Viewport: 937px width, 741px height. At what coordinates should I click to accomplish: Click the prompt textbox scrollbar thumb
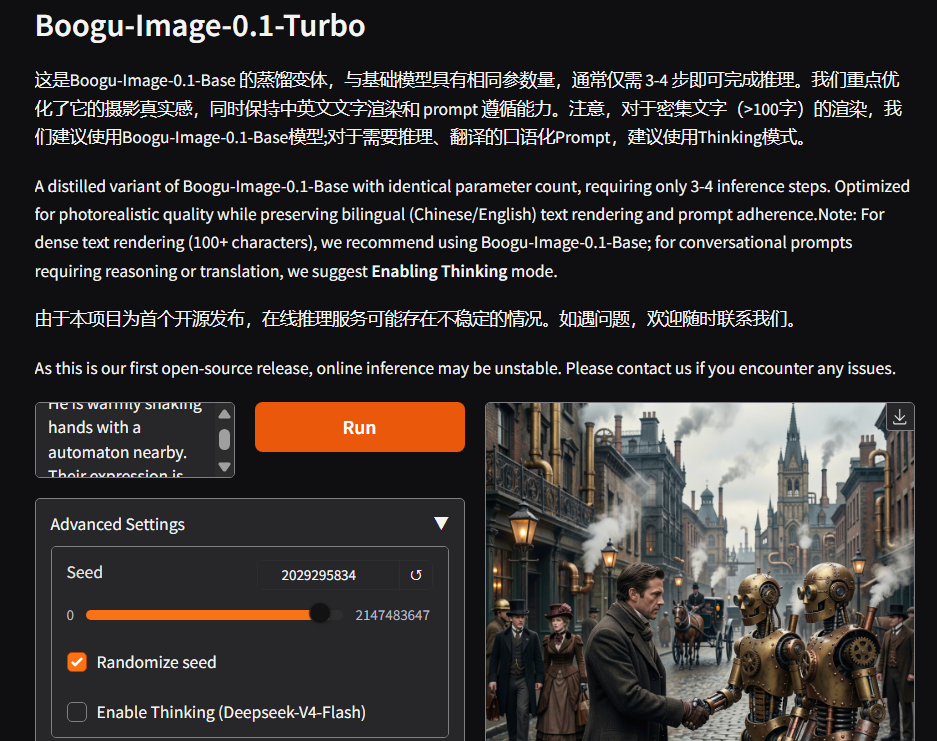tap(224, 439)
